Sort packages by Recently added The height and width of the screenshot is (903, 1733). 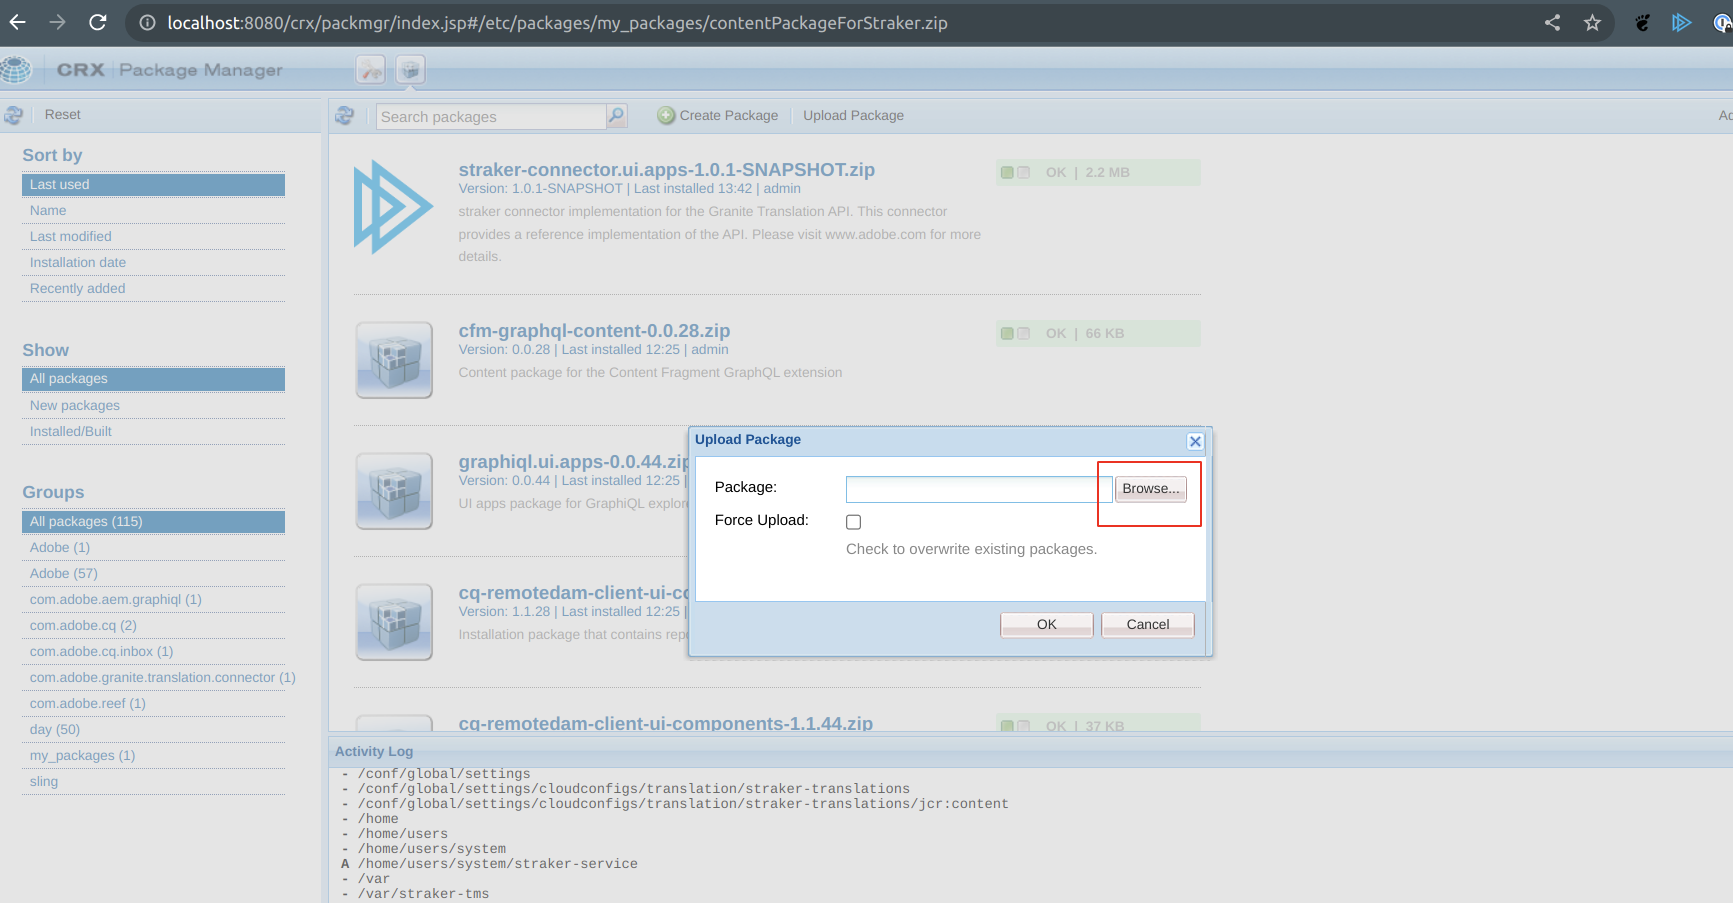click(x=153, y=289)
